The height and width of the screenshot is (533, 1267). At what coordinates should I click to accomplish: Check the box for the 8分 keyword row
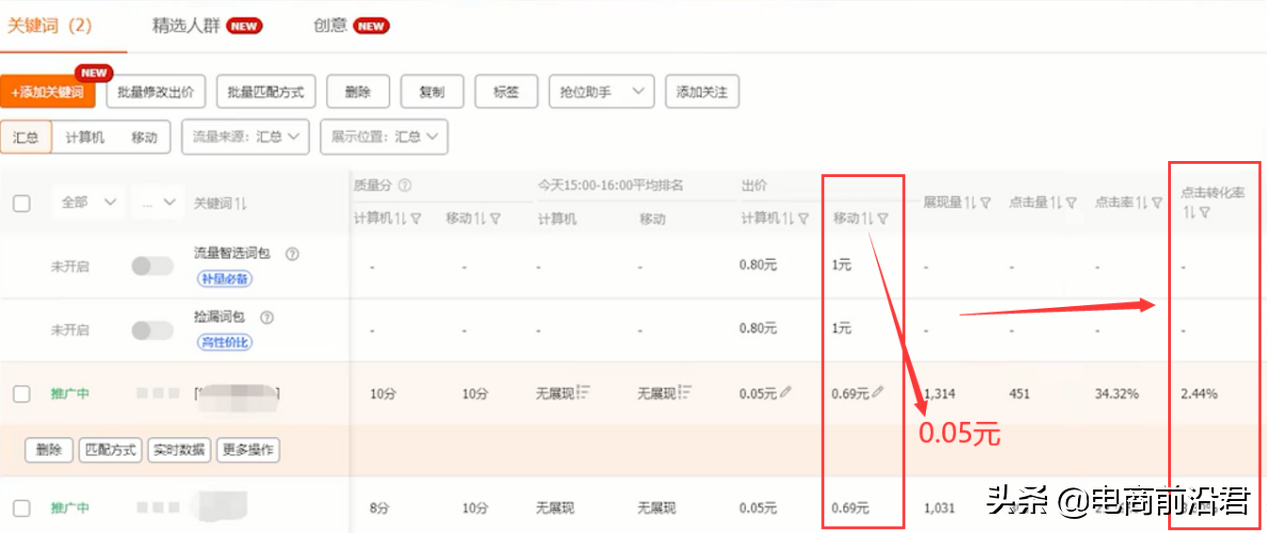point(21,508)
